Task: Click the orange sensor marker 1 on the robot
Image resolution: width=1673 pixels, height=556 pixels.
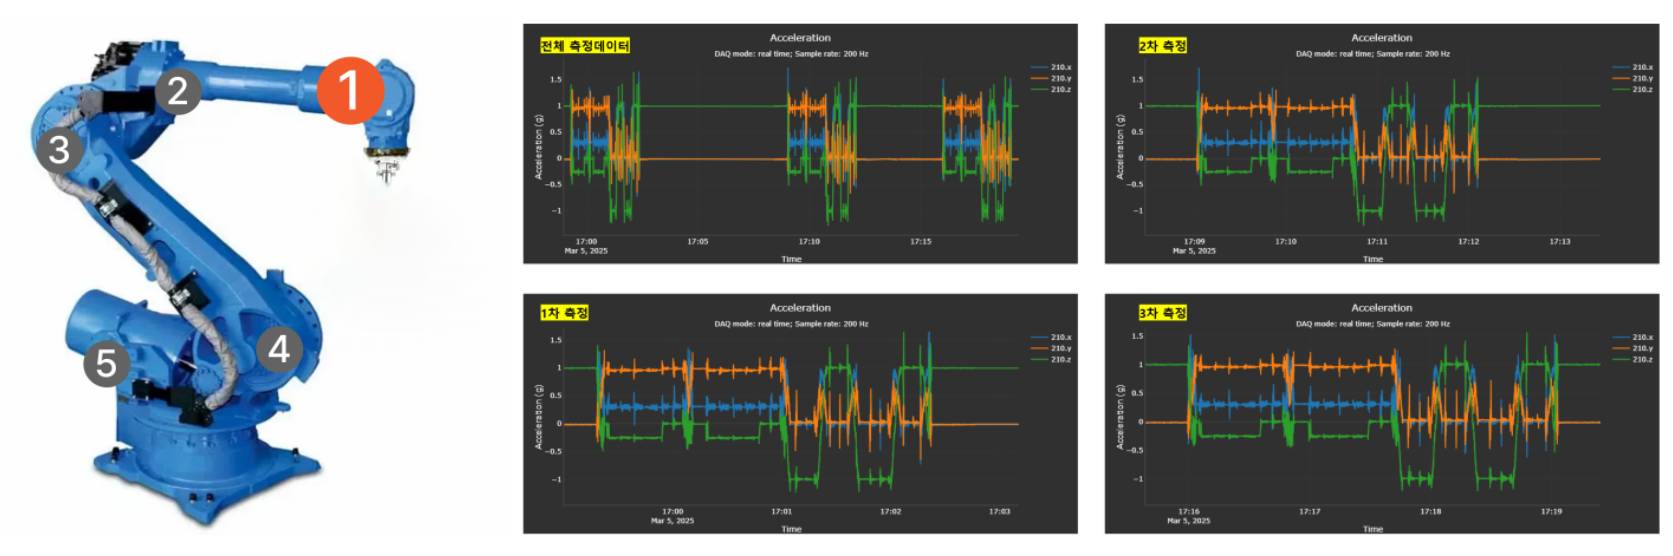Action: (350, 90)
